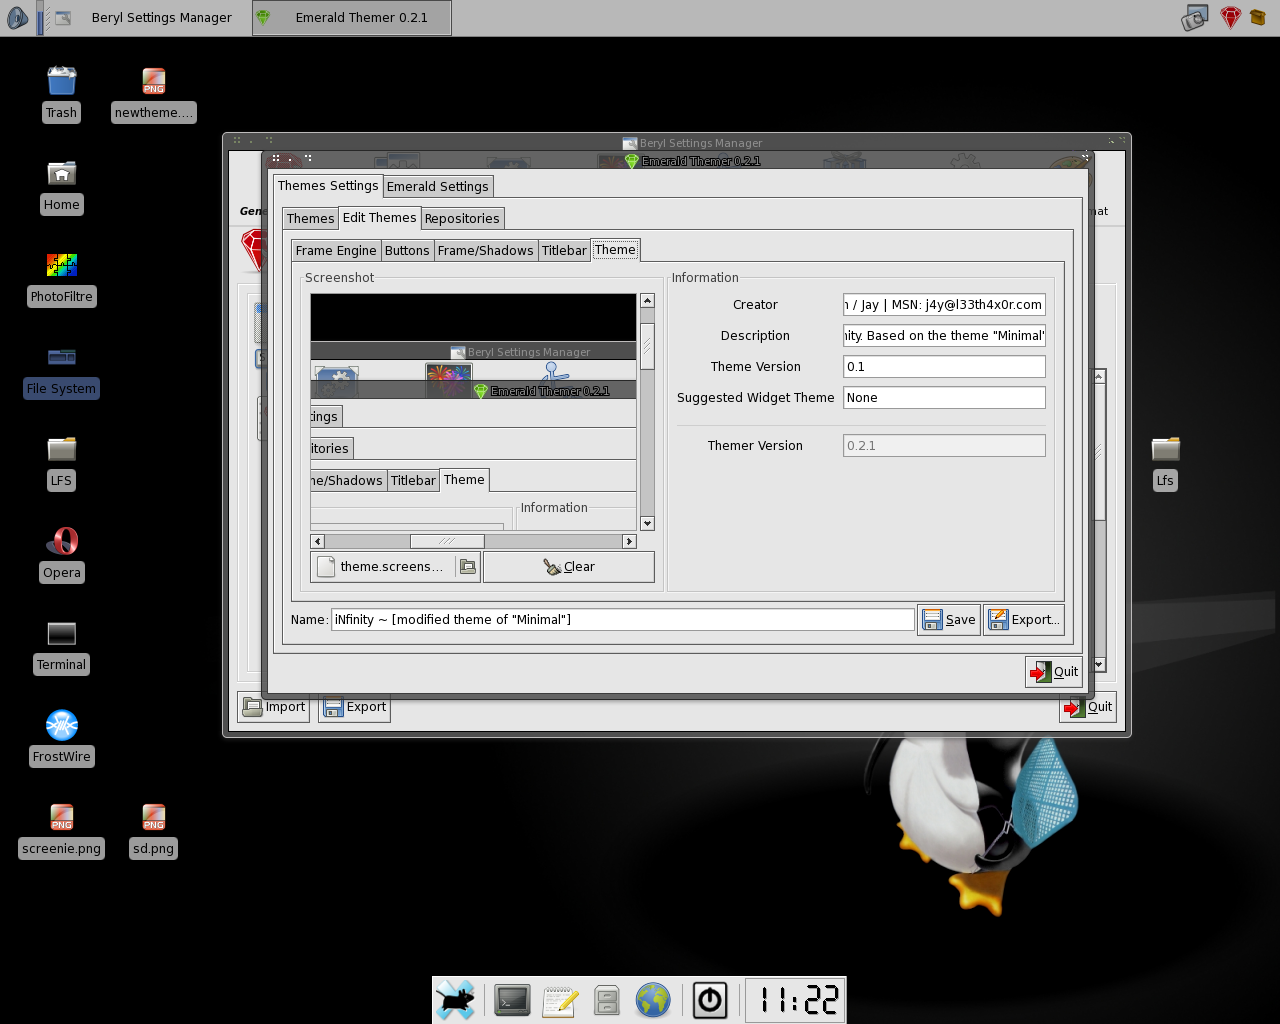
Task: Switch to the Buttons tab
Action: pyautogui.click(x=407, y=250)
